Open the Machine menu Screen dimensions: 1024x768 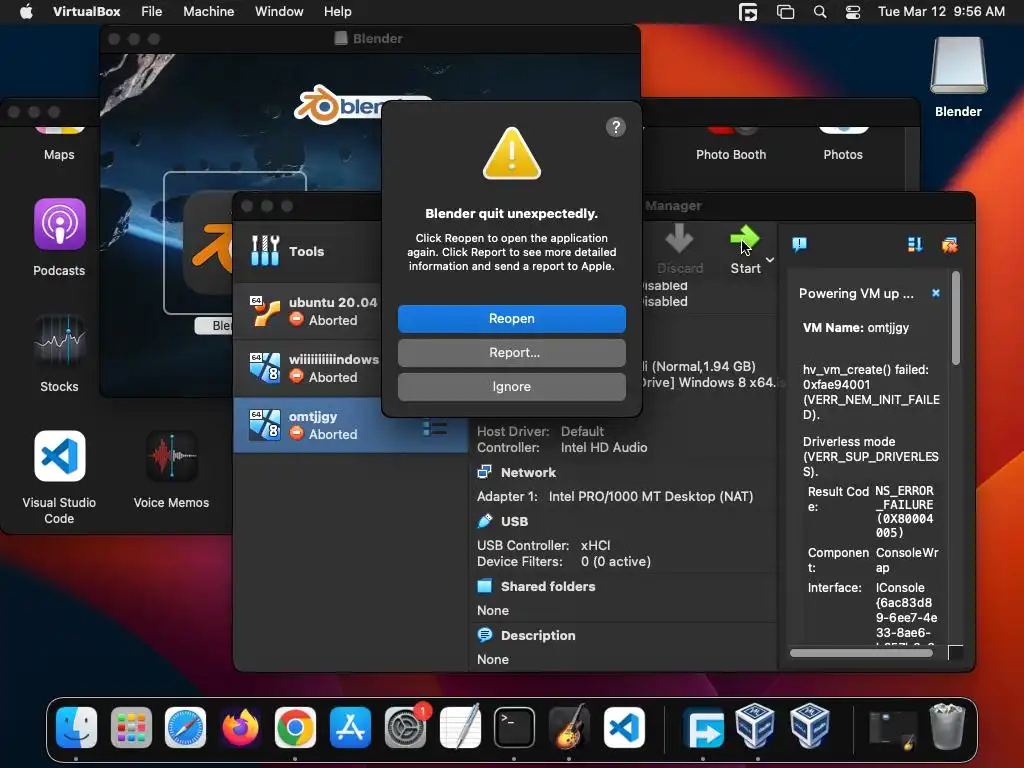pyautogui.click(x=208, y=11)
